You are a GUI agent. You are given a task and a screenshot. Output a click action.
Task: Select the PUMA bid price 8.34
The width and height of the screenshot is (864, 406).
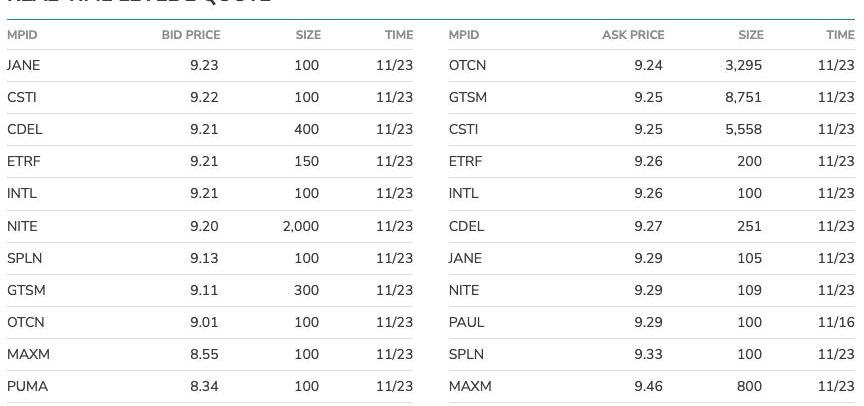tap(203, 386)
